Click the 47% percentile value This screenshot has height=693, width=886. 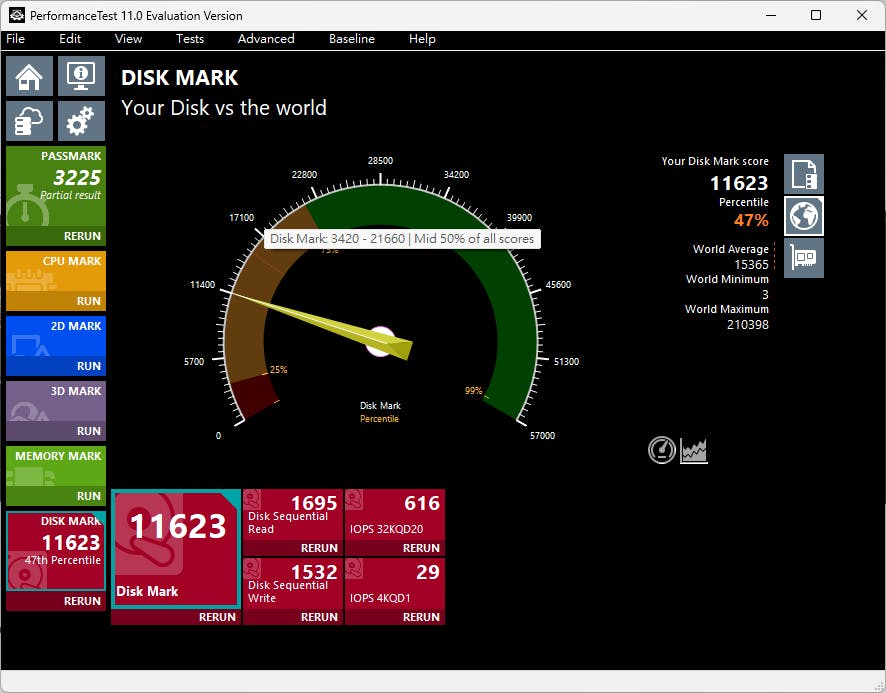(751, 220)
